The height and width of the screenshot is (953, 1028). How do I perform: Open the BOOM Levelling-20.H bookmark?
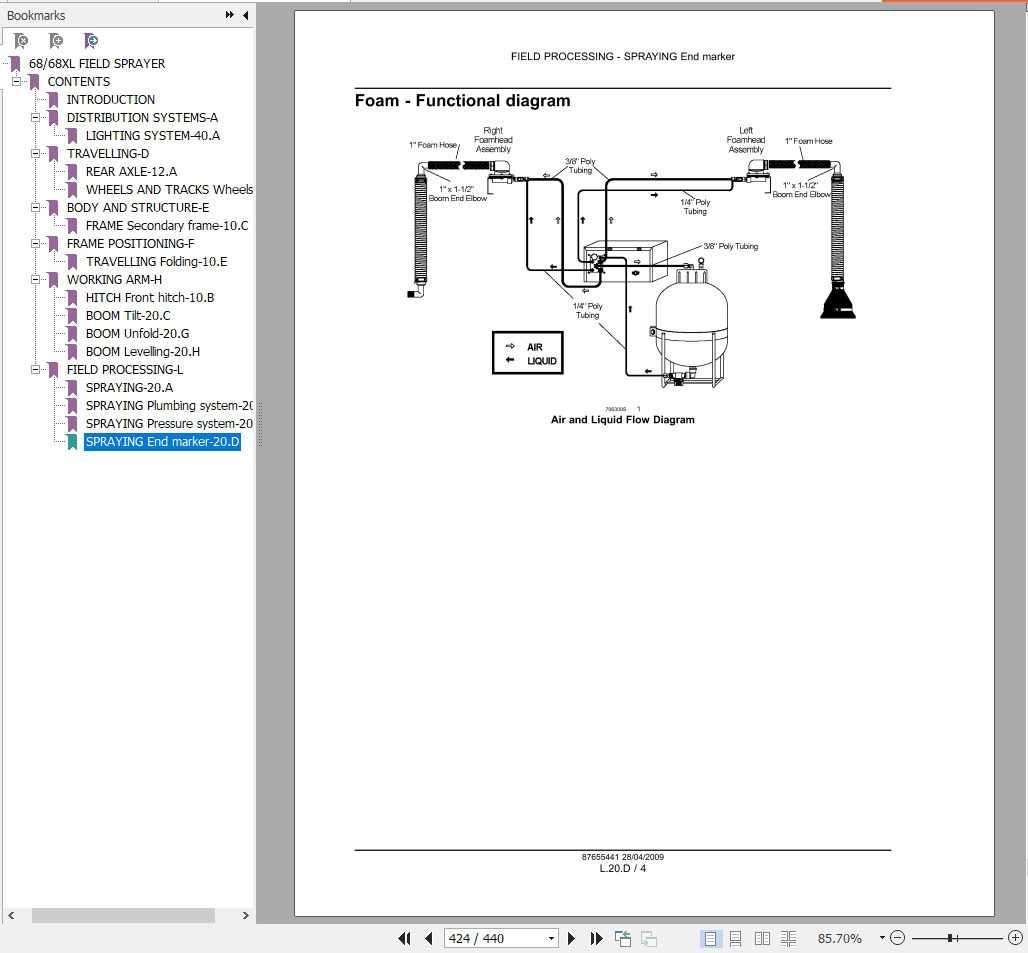(x=143, y=351)
